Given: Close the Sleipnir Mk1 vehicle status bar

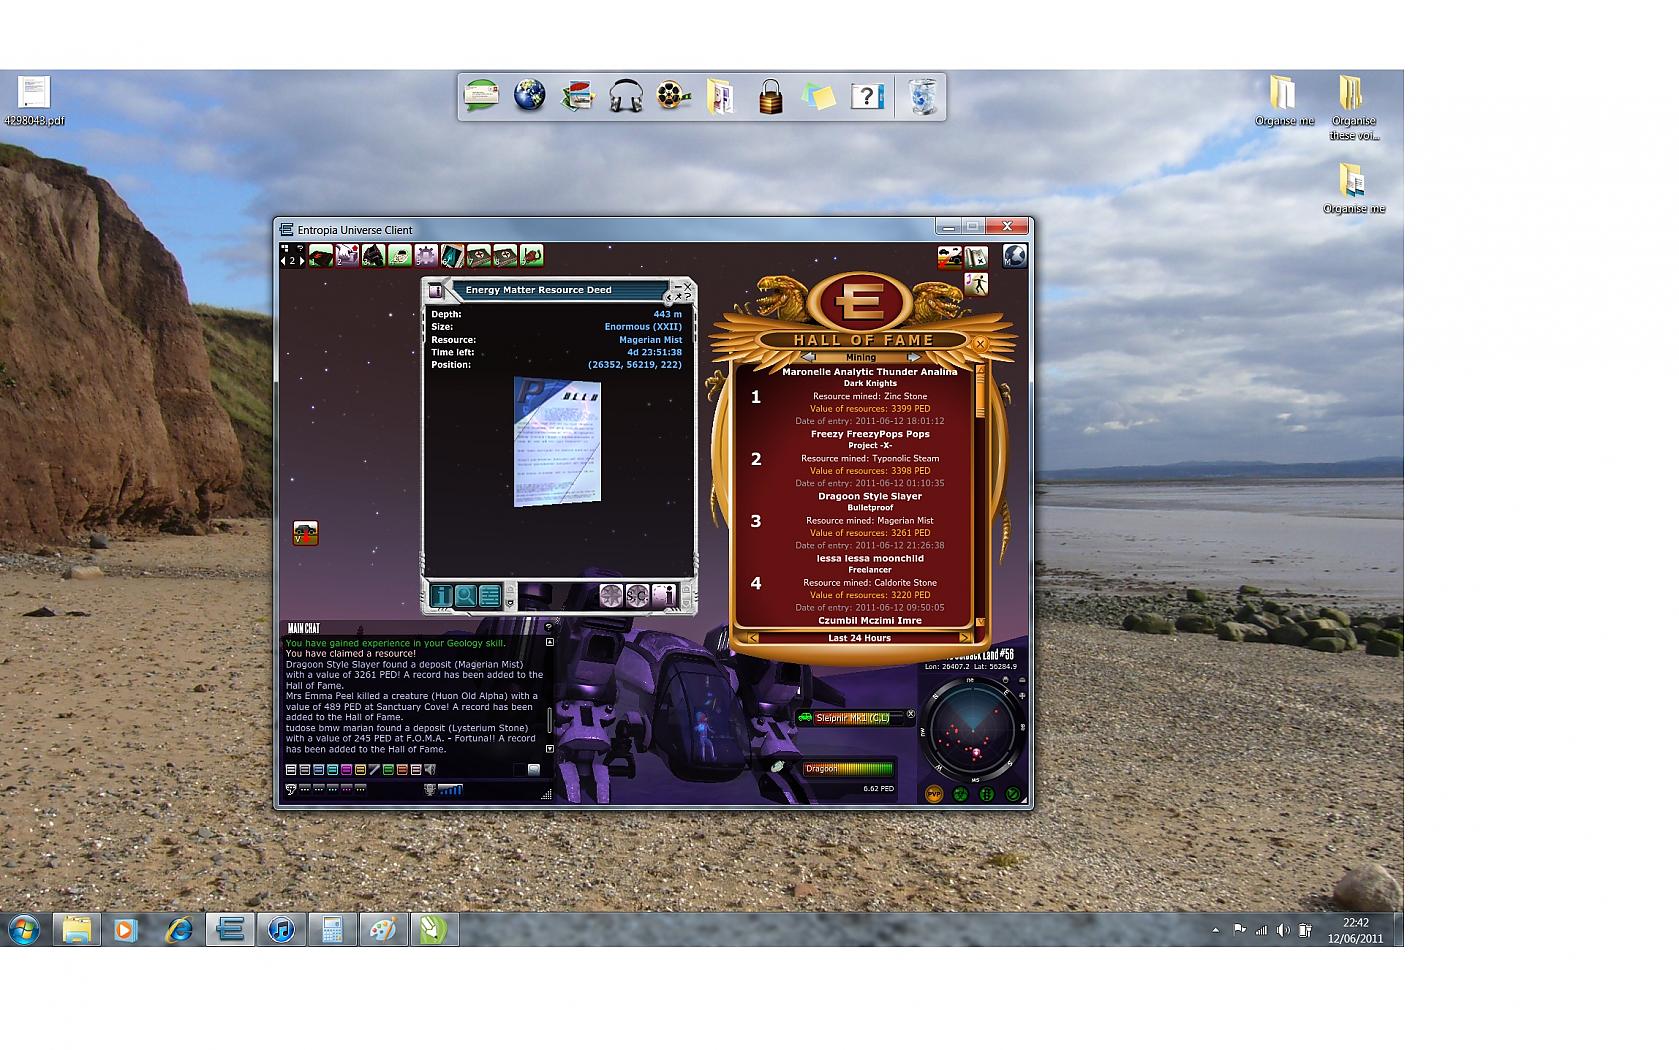Looking at the screenshot, I should click(x=910, y=714).
